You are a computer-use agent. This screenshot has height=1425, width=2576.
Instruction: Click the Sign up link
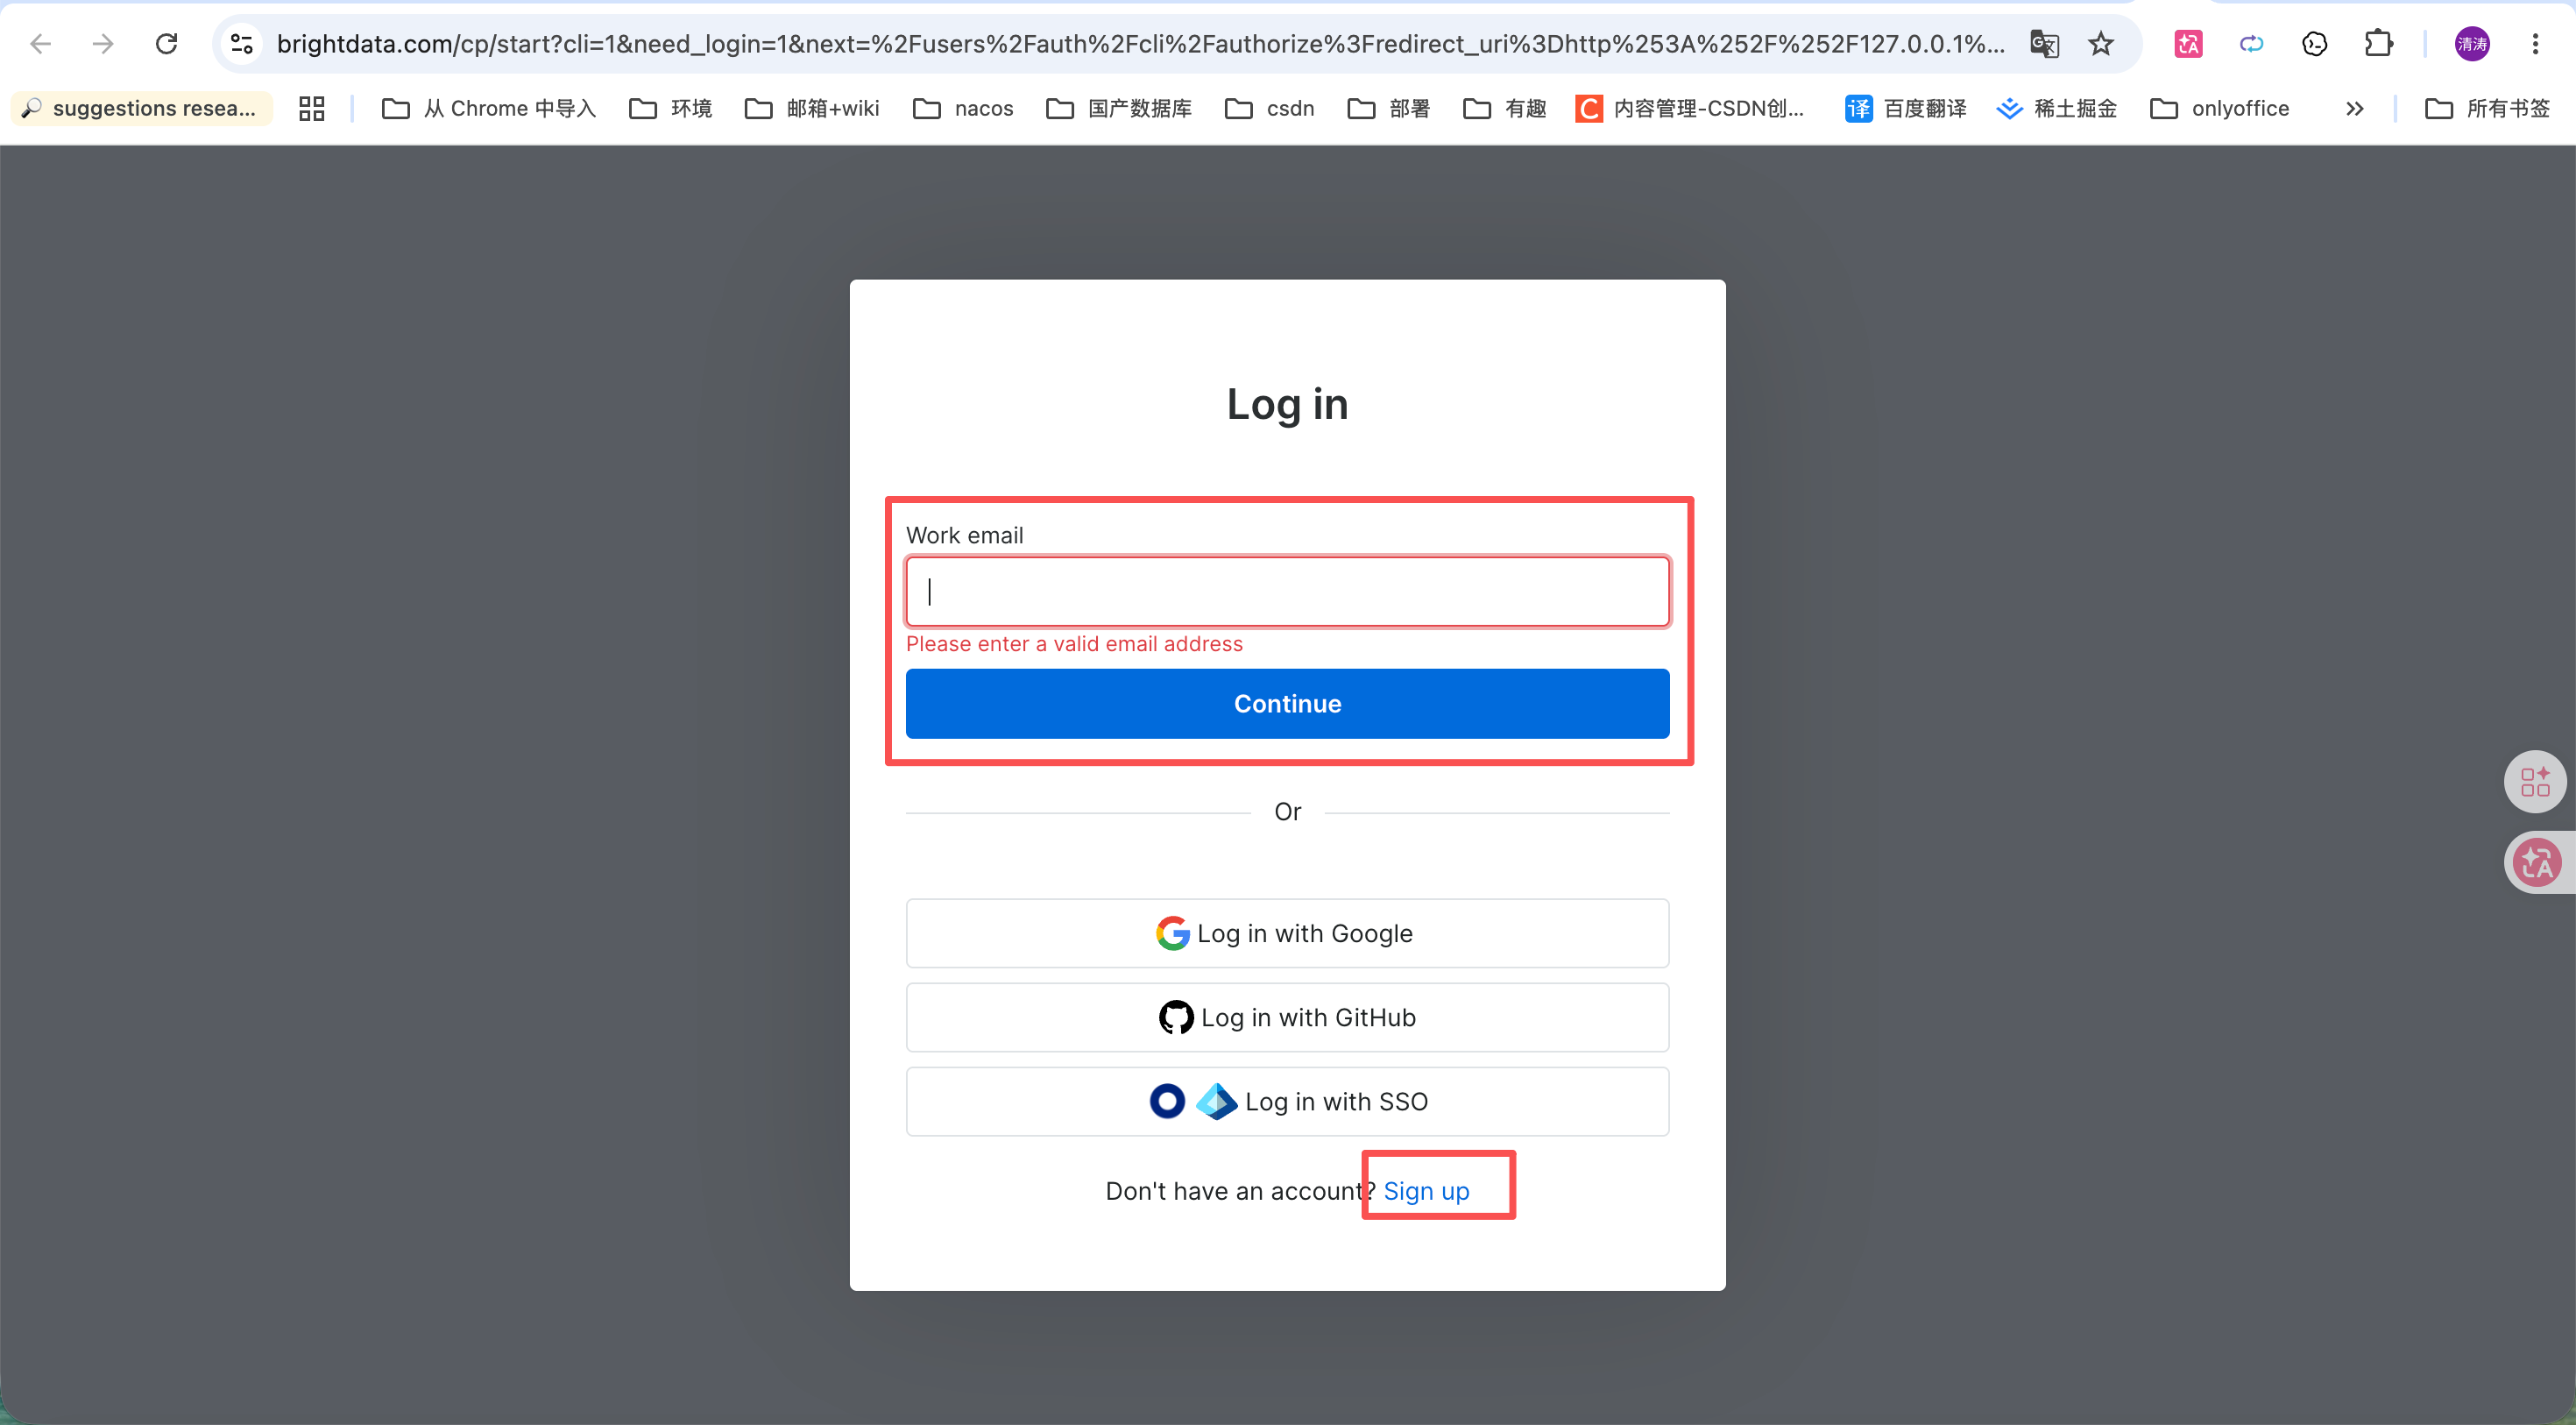(1426, 1191)
